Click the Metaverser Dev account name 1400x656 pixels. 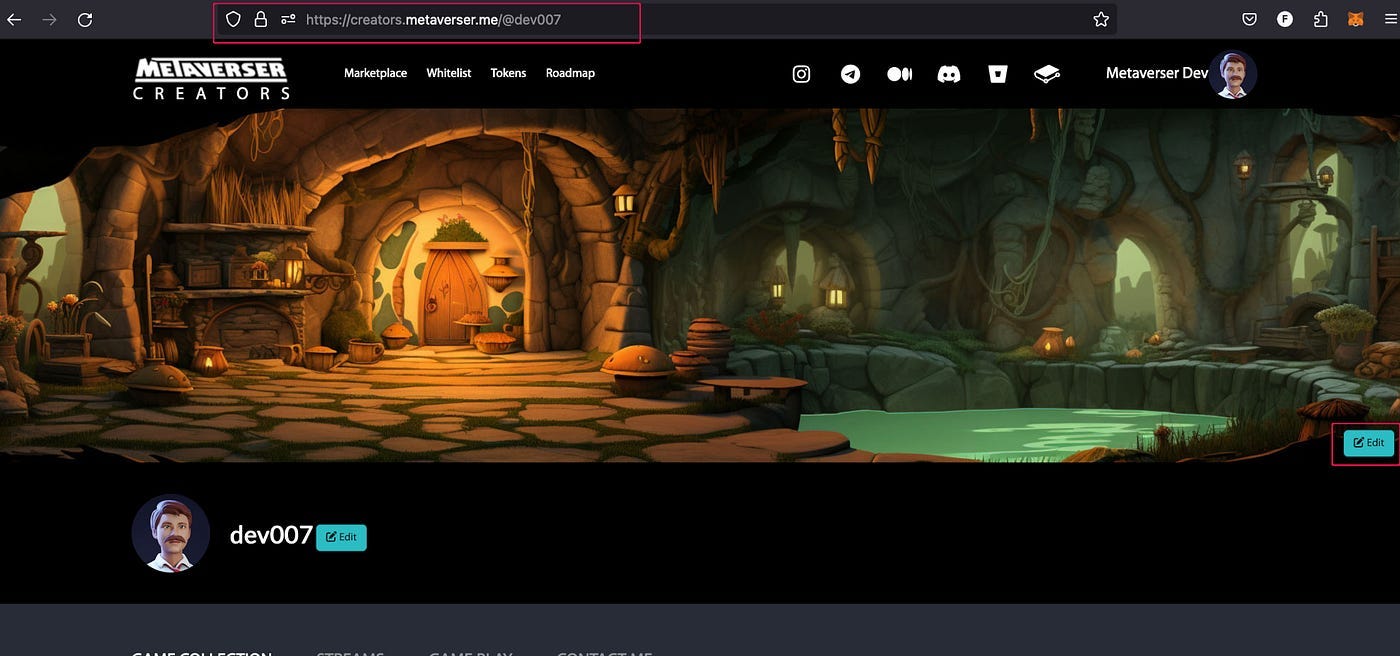[1157, 73]
